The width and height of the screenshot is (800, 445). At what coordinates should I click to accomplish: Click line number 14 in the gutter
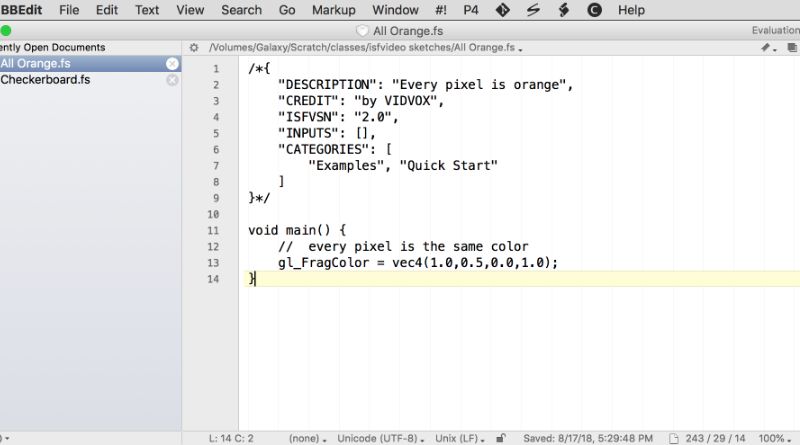213,279
